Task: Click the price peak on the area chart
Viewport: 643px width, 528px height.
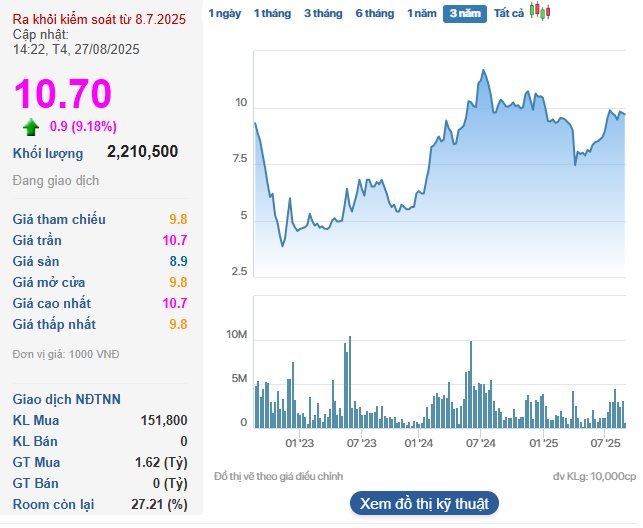Action: [484, 71]
